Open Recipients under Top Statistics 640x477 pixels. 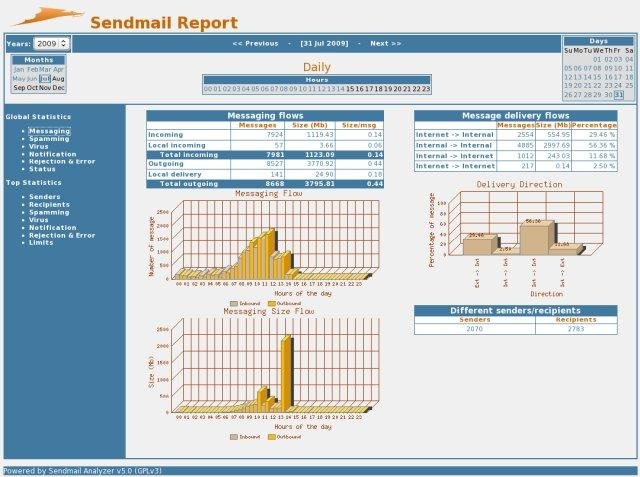(x=50, y=205)
